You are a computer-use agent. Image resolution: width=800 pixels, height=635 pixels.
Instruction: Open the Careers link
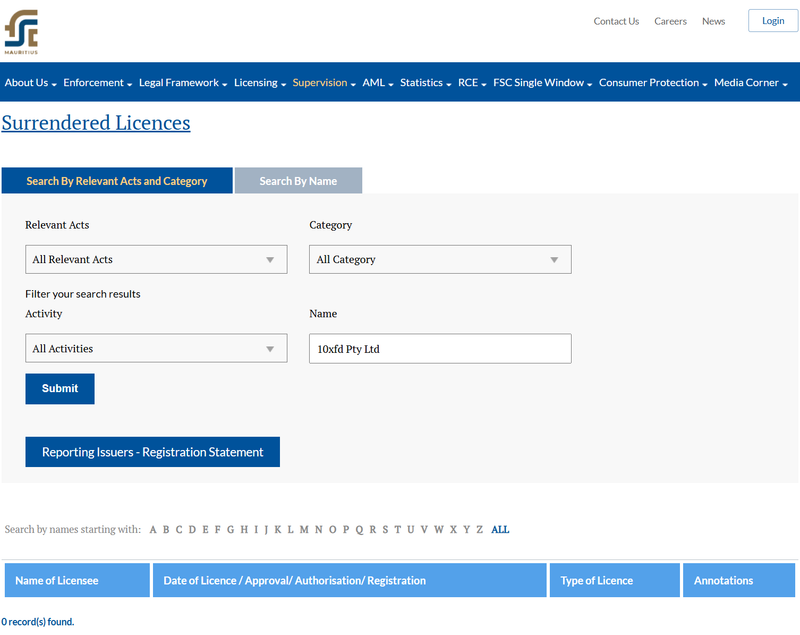(670, 21)
